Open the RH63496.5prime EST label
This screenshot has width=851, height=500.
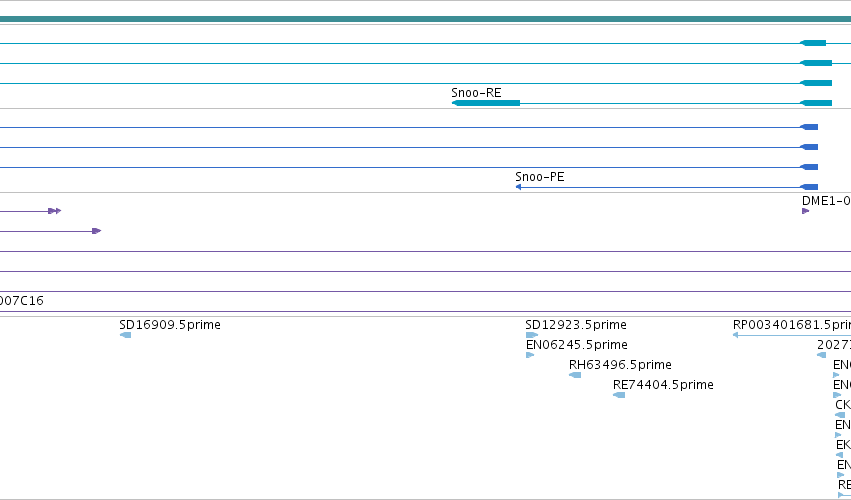(620, 365)
